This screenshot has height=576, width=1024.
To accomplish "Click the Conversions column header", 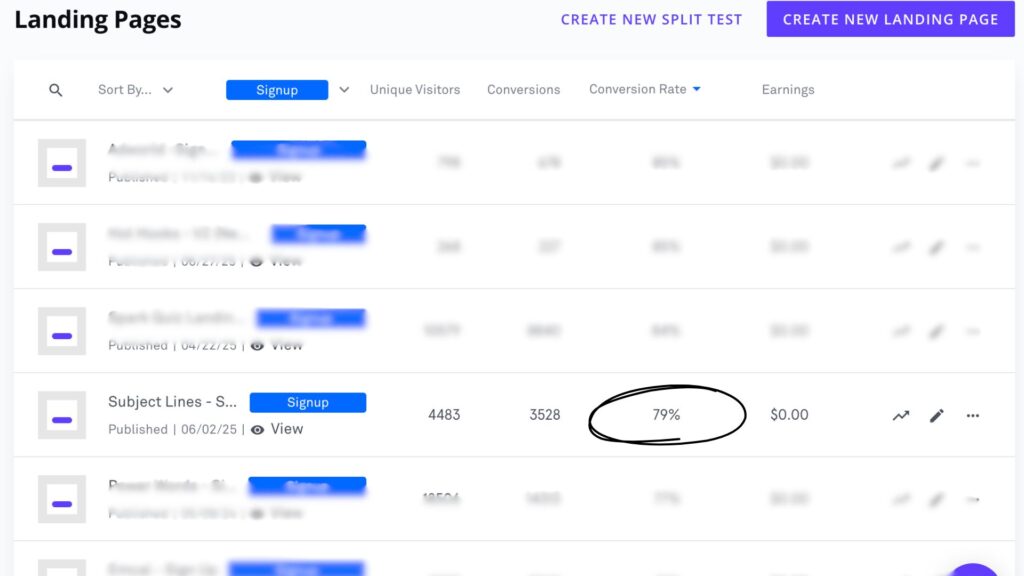I will tap(523, 90).
